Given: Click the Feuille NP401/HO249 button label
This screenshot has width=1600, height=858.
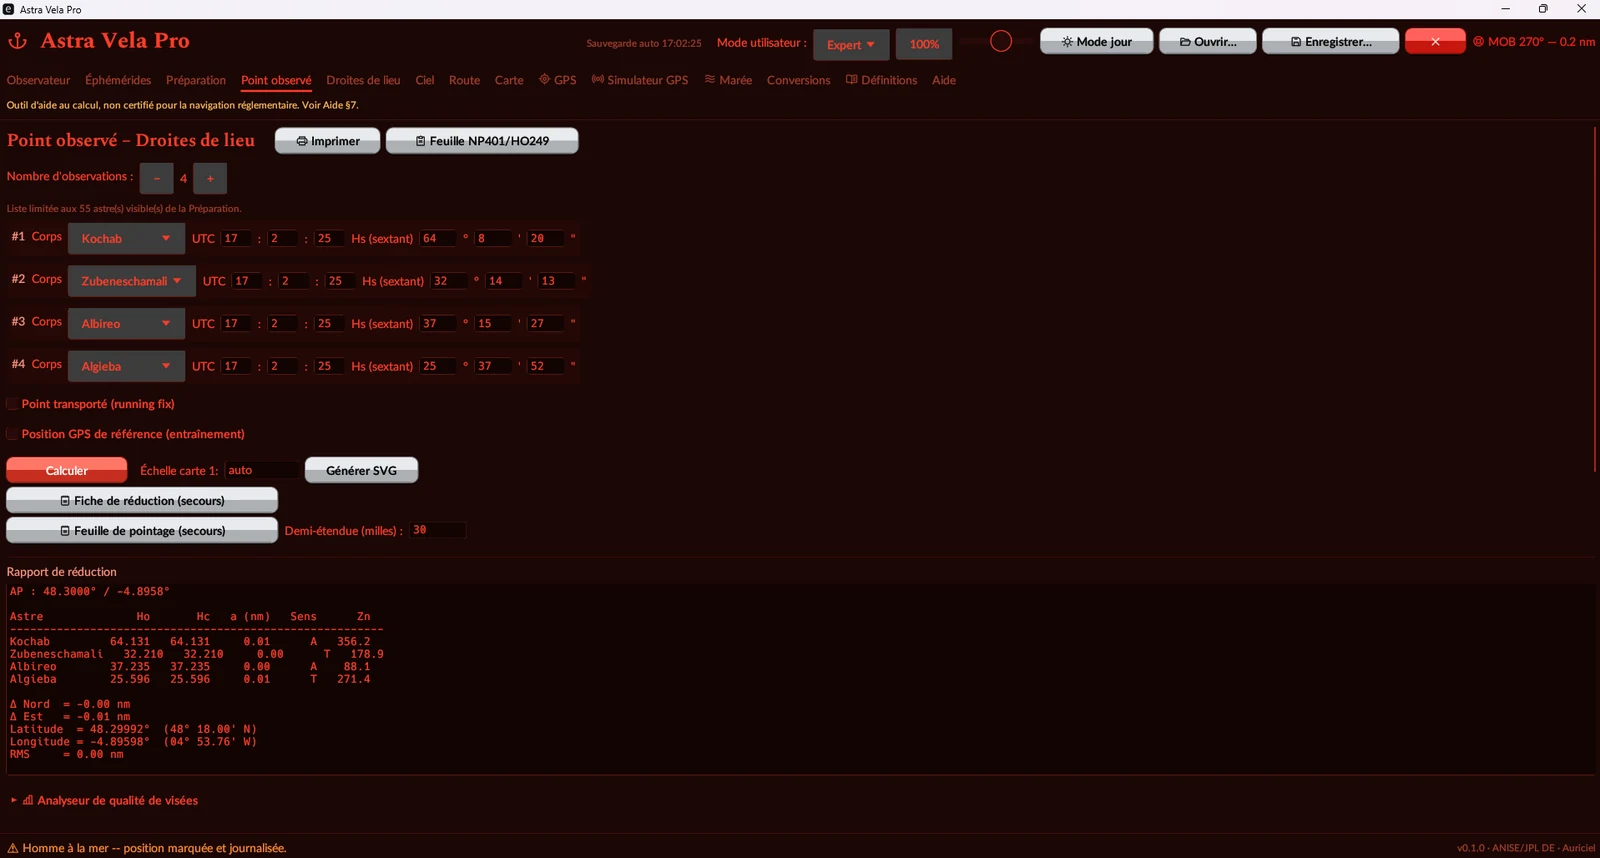Looking at the screenshot, I should coord(489,141).
